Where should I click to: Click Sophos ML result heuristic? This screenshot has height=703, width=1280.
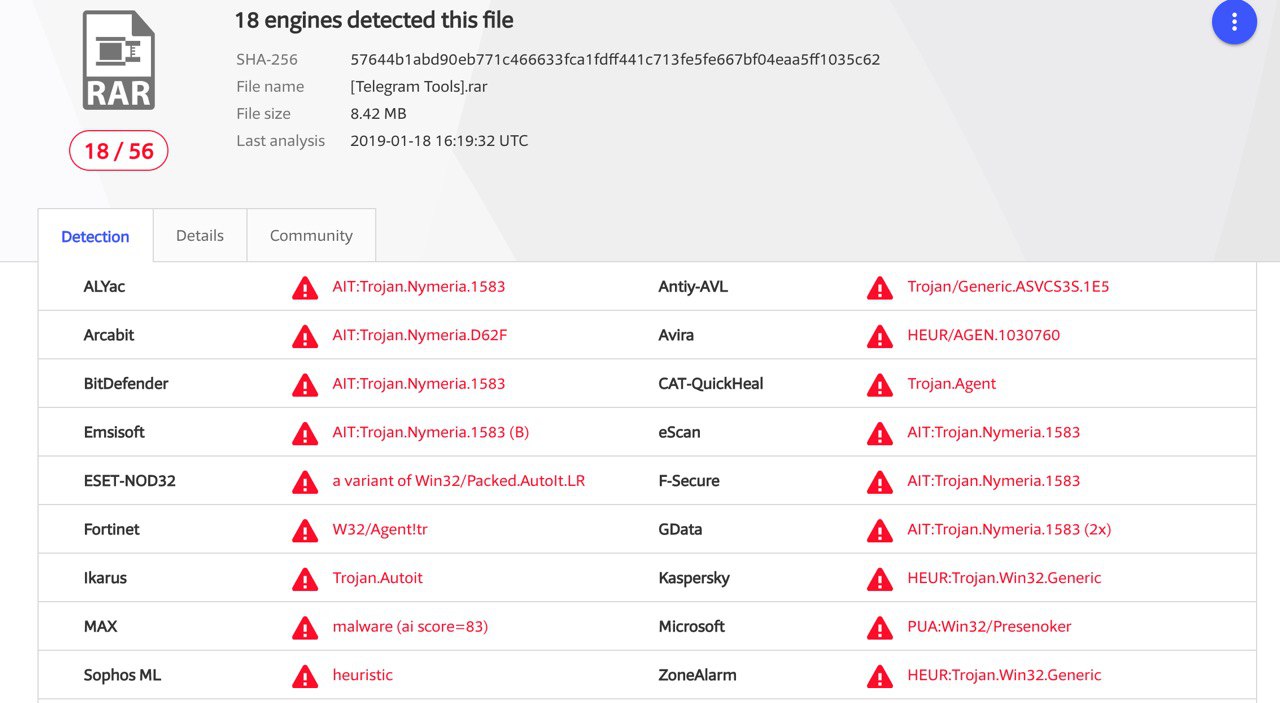363,675
